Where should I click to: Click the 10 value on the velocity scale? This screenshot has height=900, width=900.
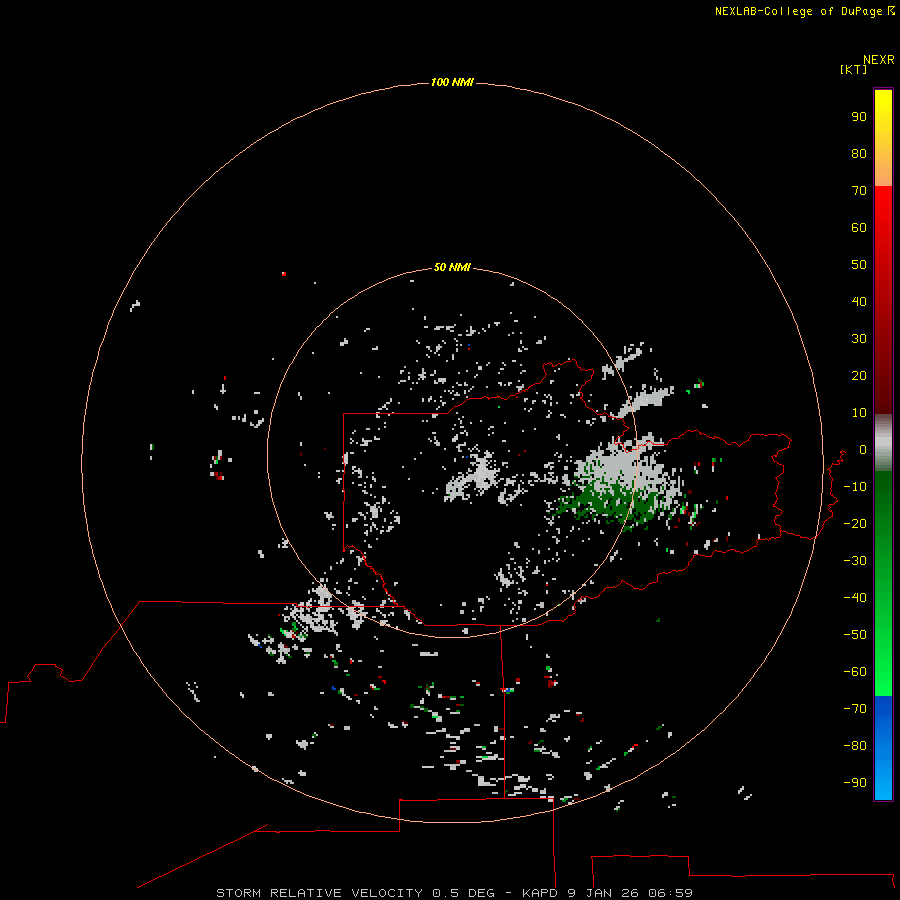point(859,413)
